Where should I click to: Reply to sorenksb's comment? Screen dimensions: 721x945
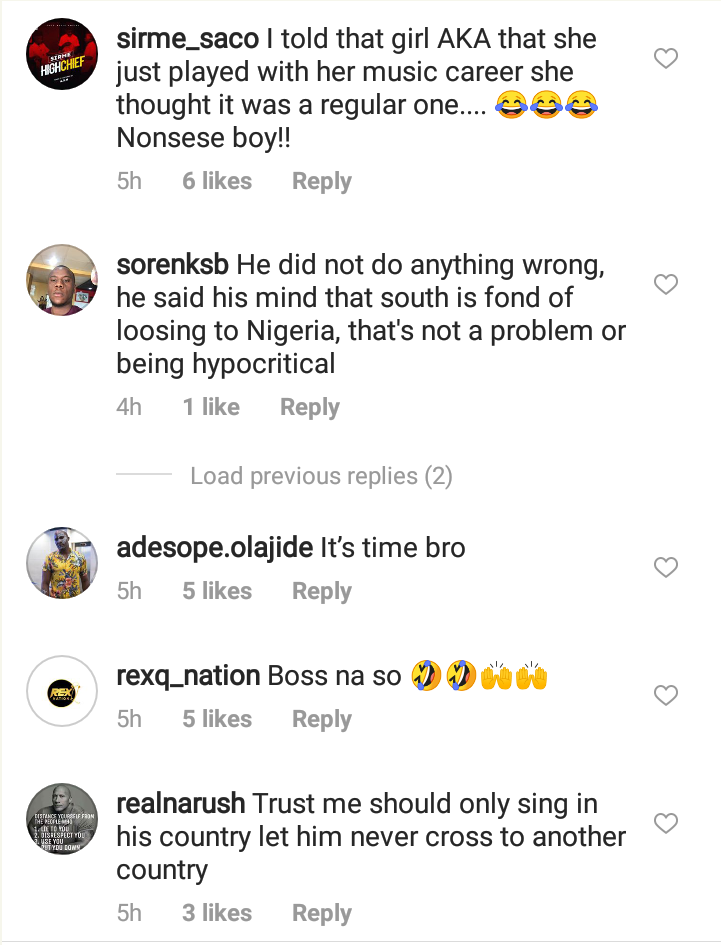coord(310,408)
